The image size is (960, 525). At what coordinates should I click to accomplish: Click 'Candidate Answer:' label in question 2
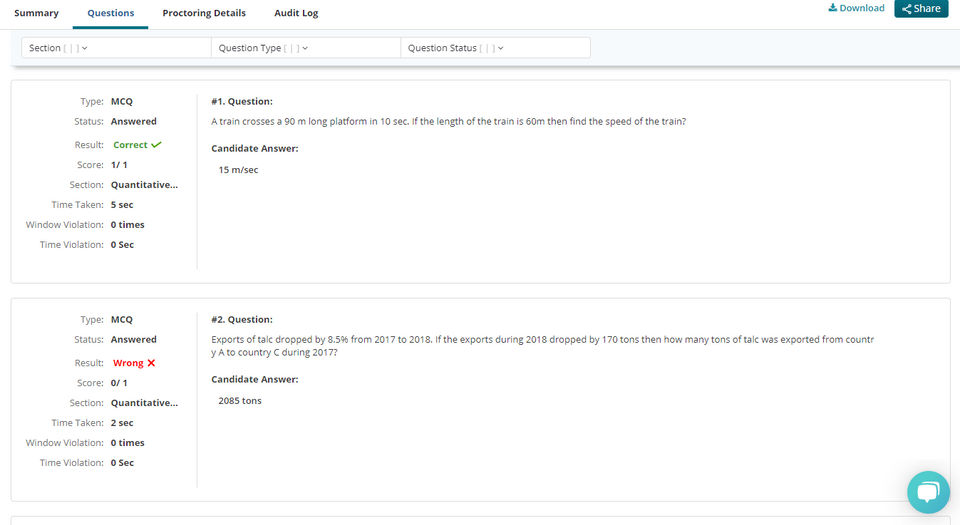pos(255,379)
